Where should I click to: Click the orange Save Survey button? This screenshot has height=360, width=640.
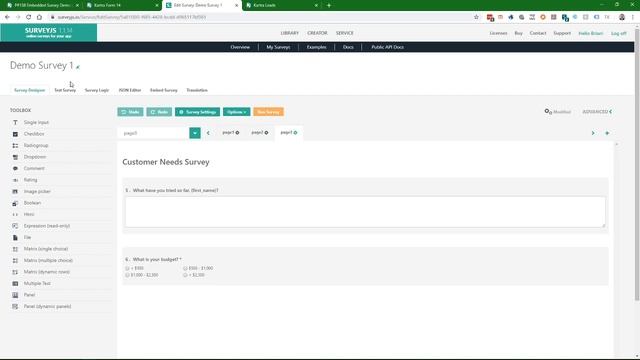(268, 112)
